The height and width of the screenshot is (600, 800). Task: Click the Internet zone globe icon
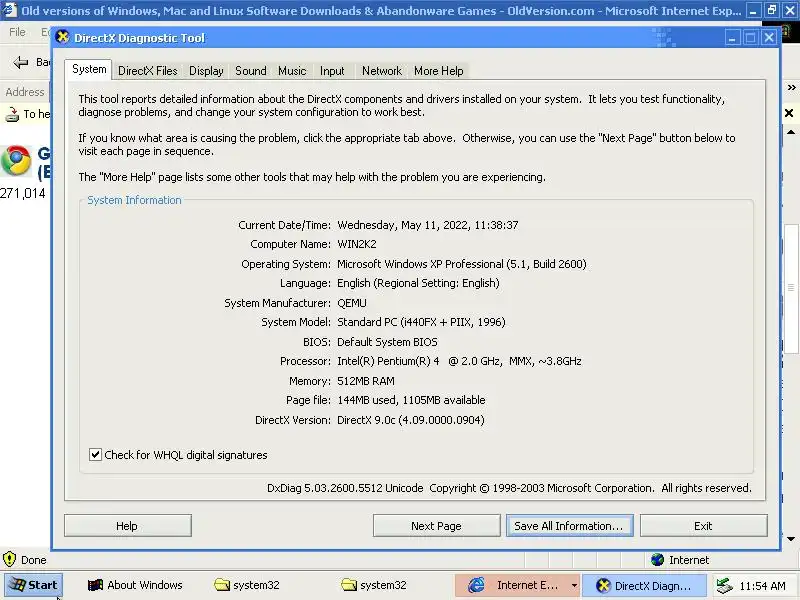pyautogui.click(x=658, y=560)
